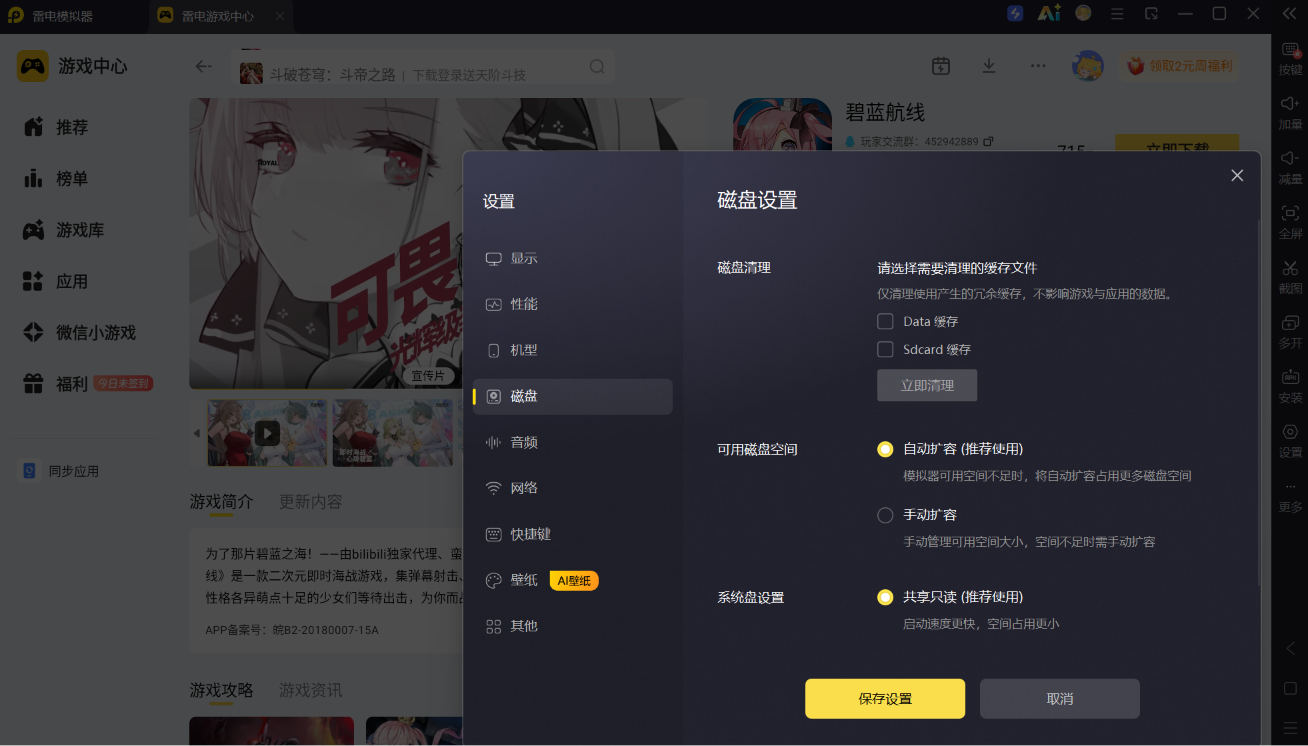Open 机型 settings category
The height and width of the screenshot is (746, 1308).
[x=572, y=350]
